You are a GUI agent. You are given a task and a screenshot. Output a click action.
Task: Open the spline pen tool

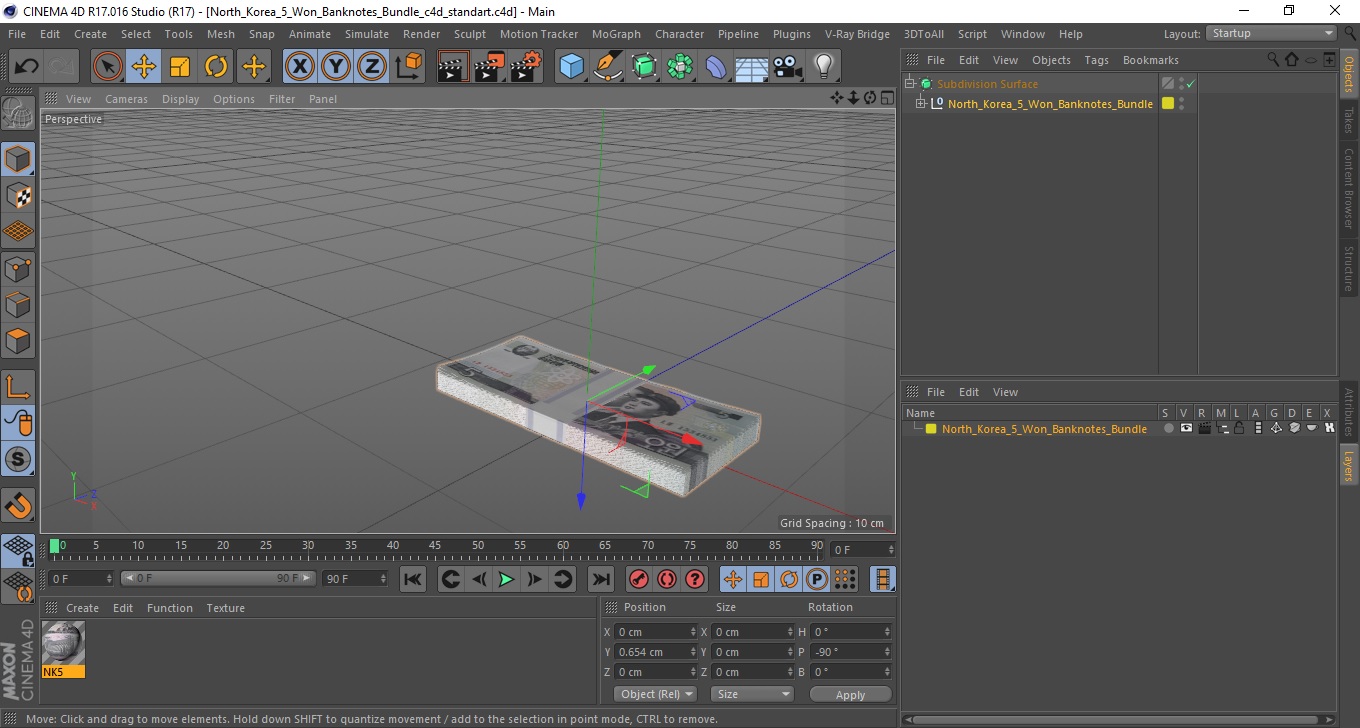[607, 67]
